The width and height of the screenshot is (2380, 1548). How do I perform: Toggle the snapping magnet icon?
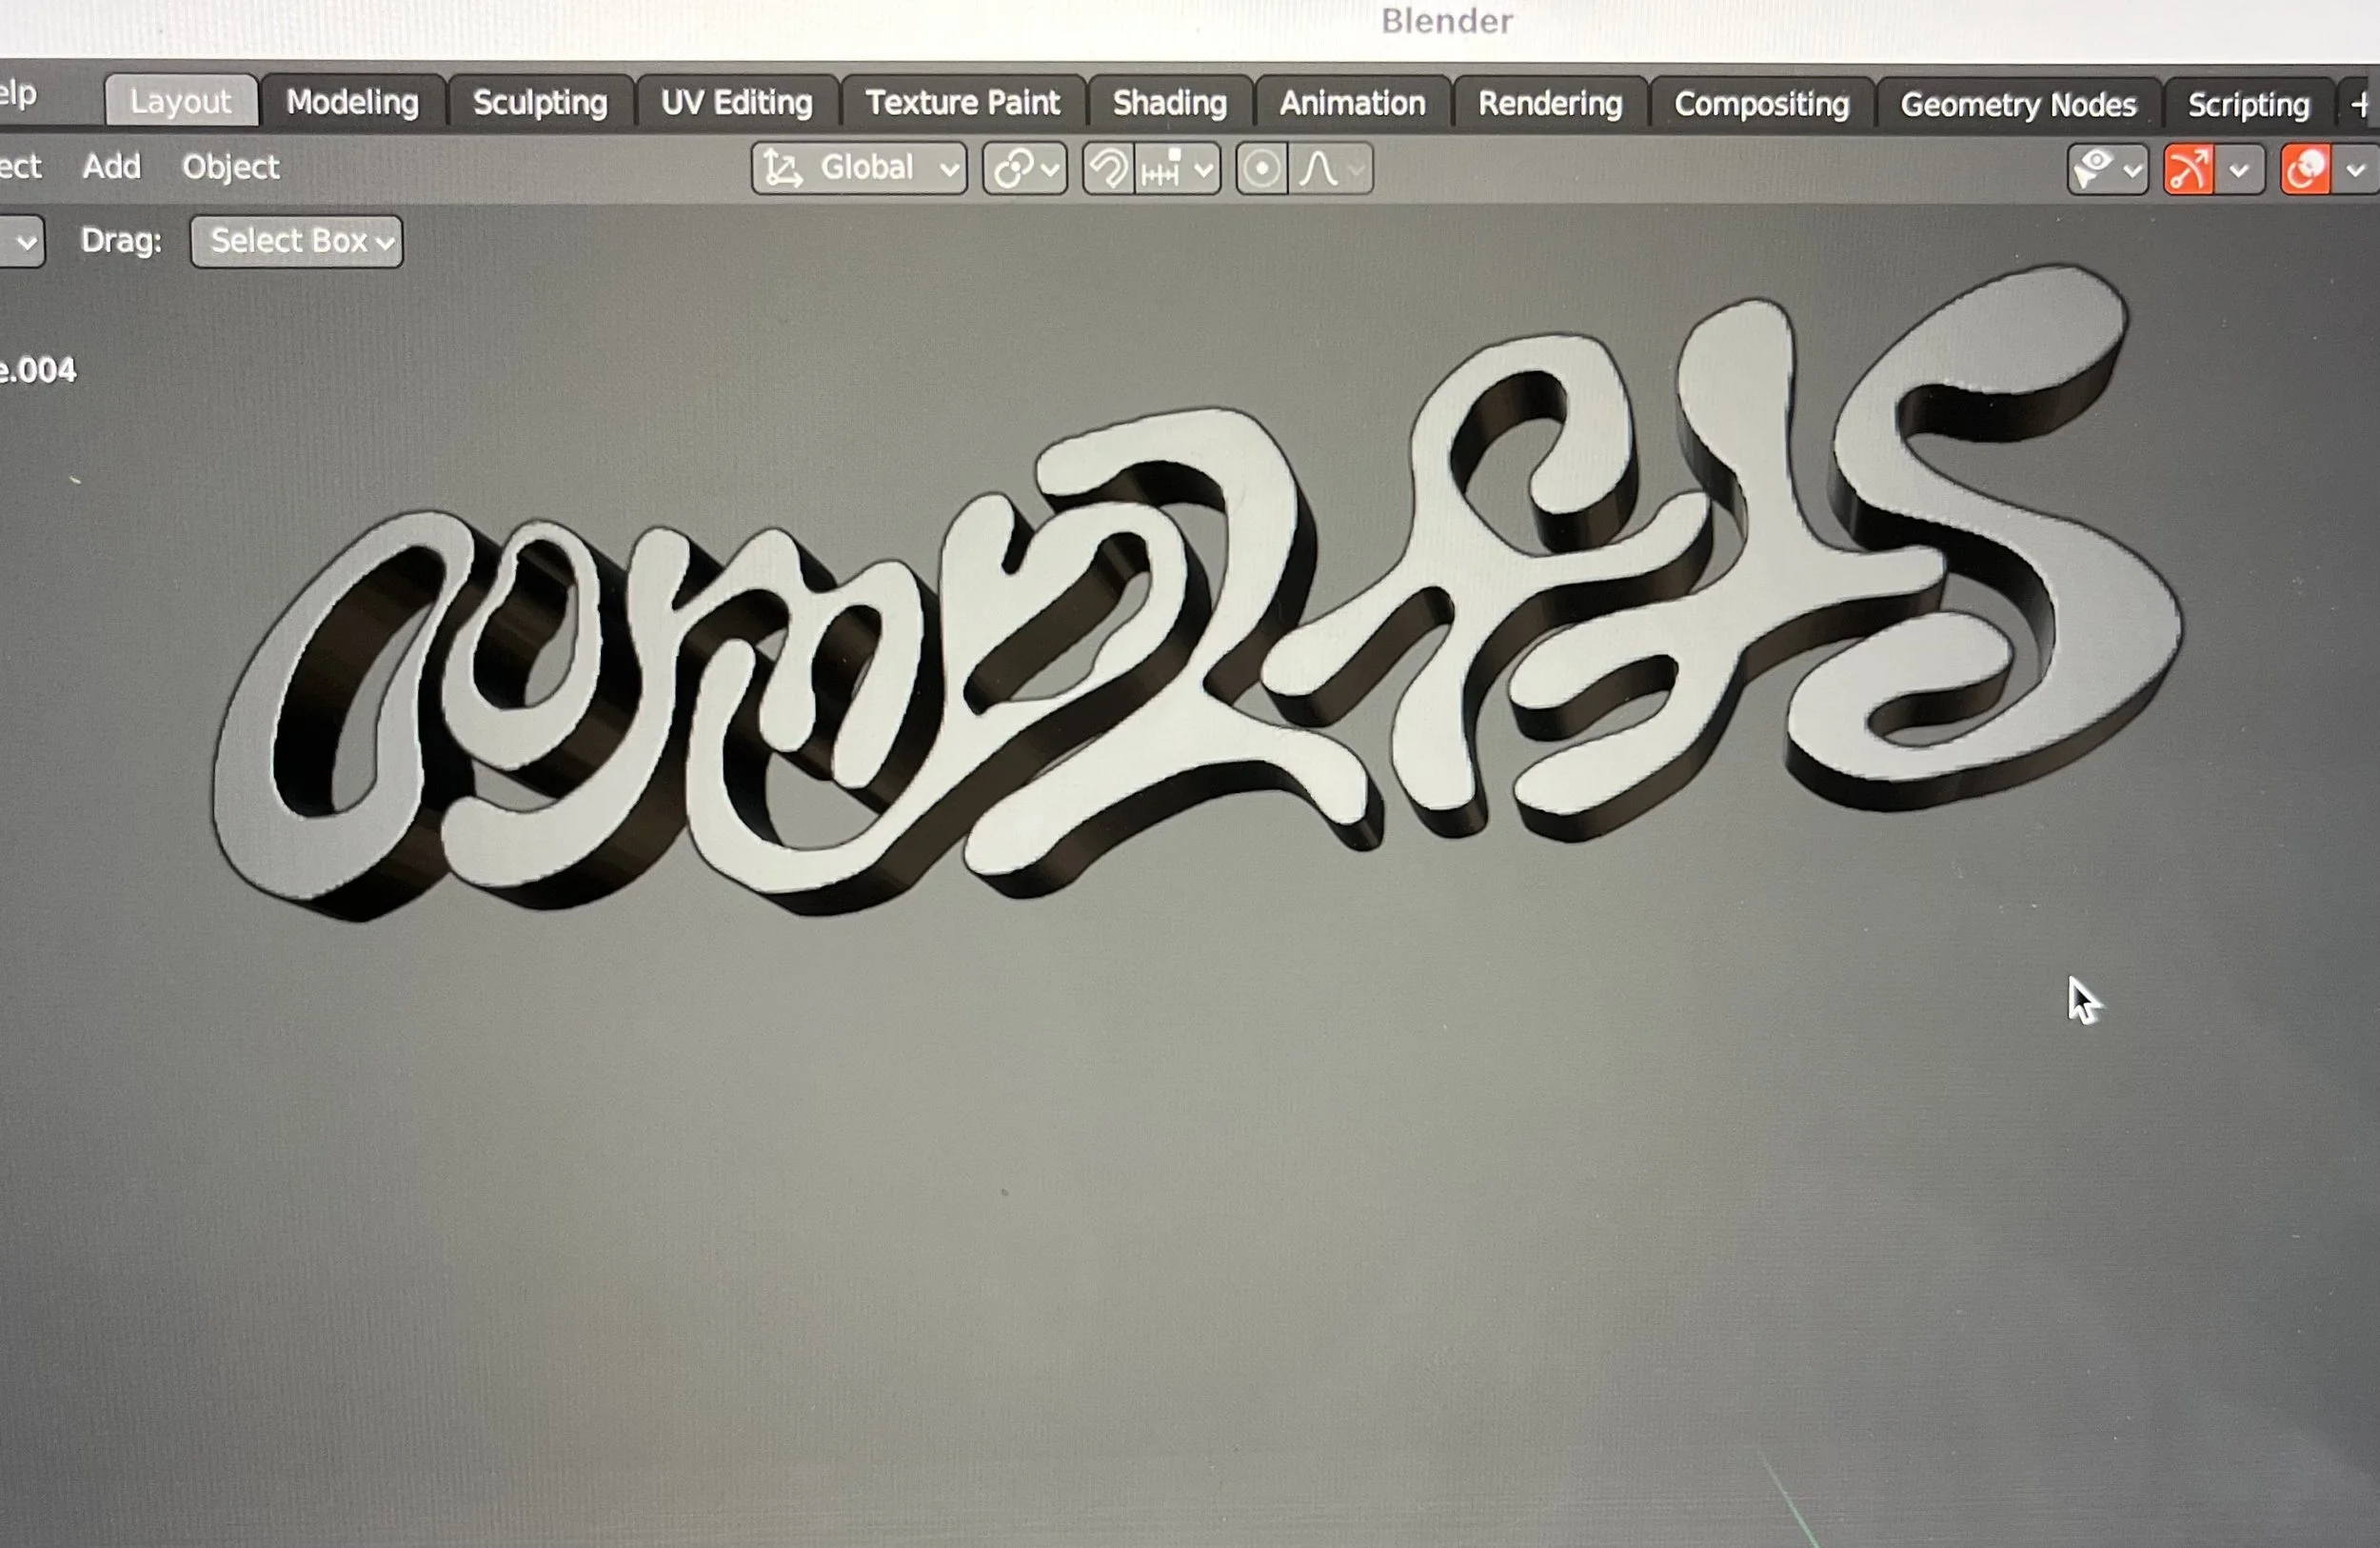tap(1108, 169)
